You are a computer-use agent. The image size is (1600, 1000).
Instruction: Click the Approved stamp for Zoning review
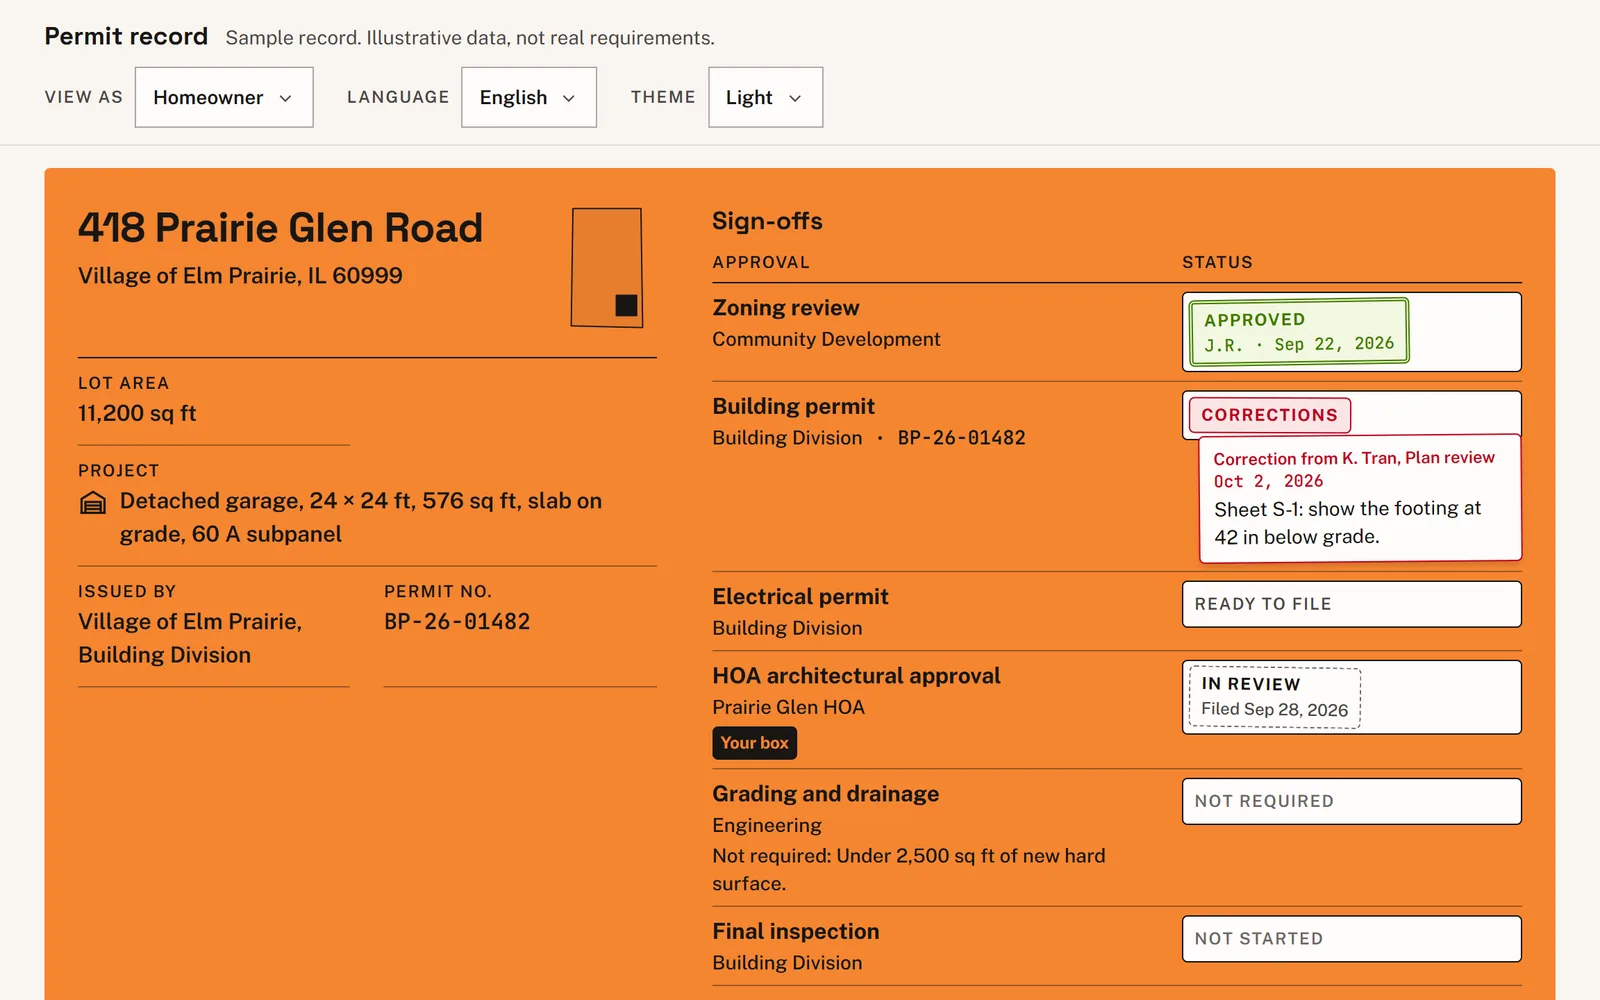pyautogui.click(x=1299, y=331)
